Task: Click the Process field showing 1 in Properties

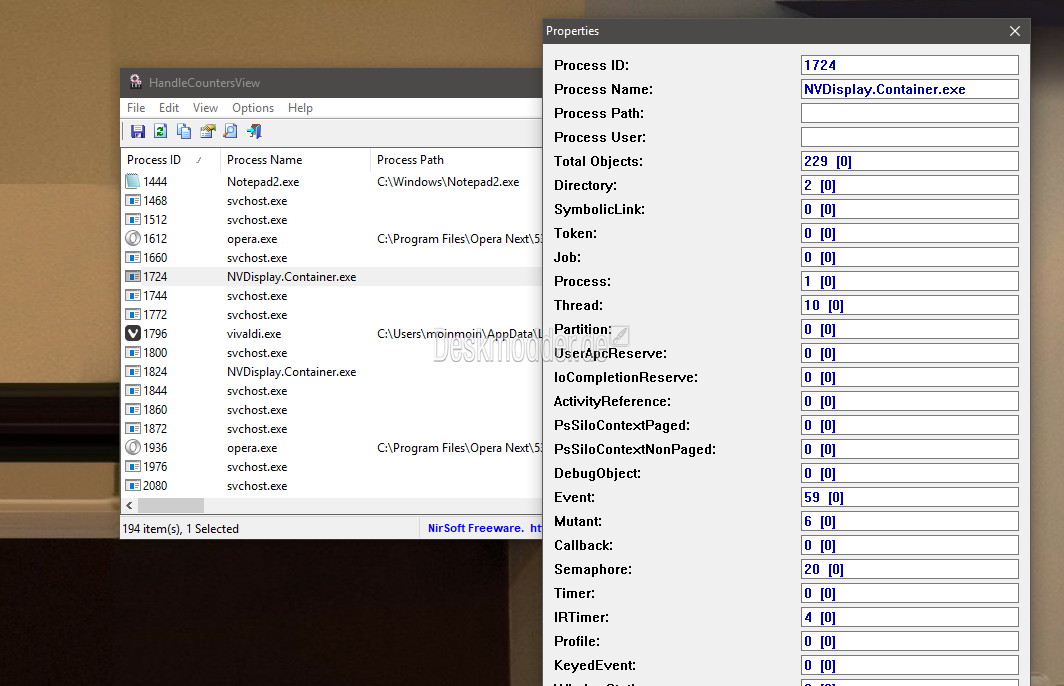Action: point(909,281)
